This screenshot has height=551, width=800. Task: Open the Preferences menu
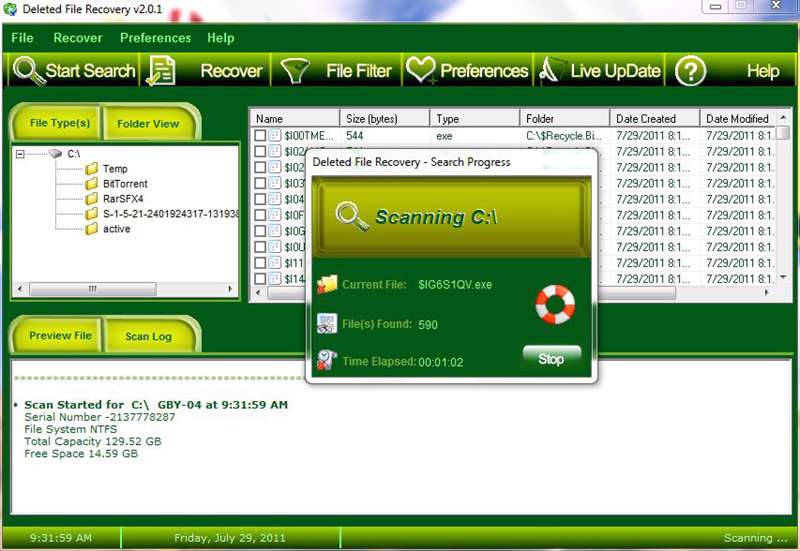156,38
